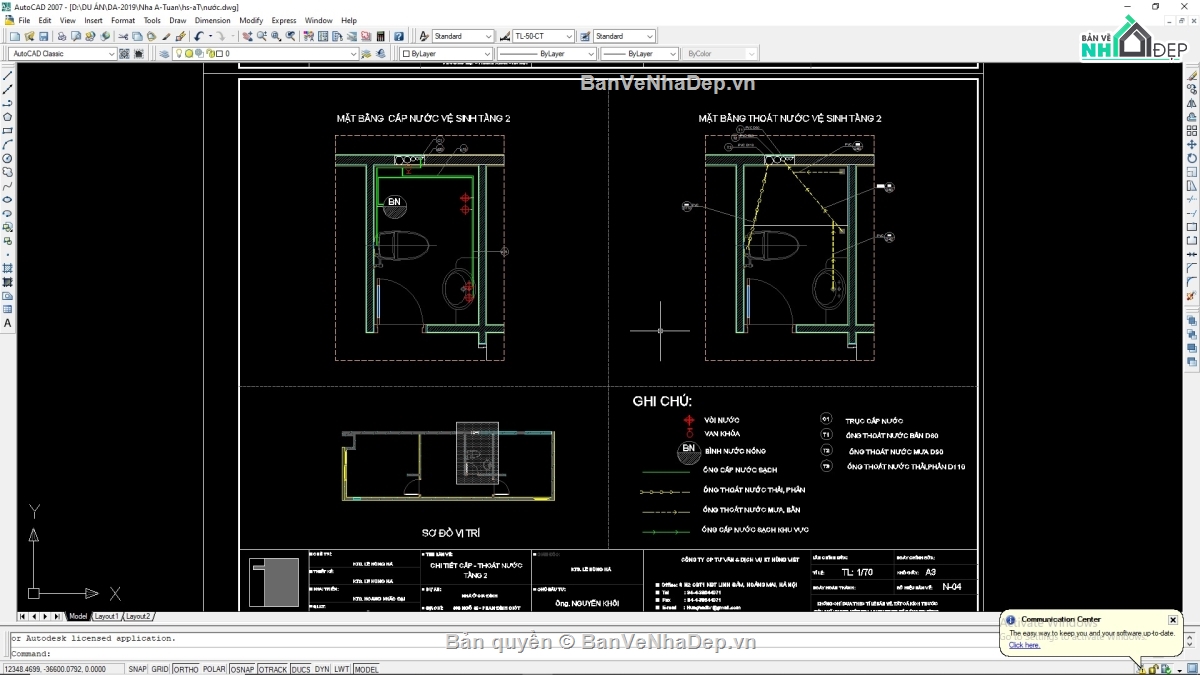Click the Undo arrow icon
This screenshot has width=1200, height=675.
tap(199, 36)
